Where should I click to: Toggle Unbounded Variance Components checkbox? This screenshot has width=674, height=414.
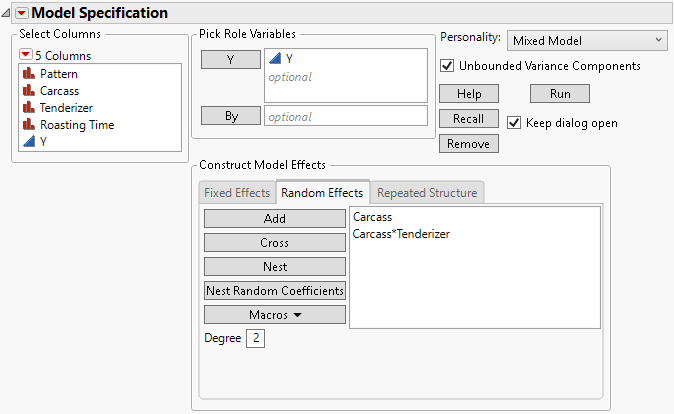click(447, 66)
